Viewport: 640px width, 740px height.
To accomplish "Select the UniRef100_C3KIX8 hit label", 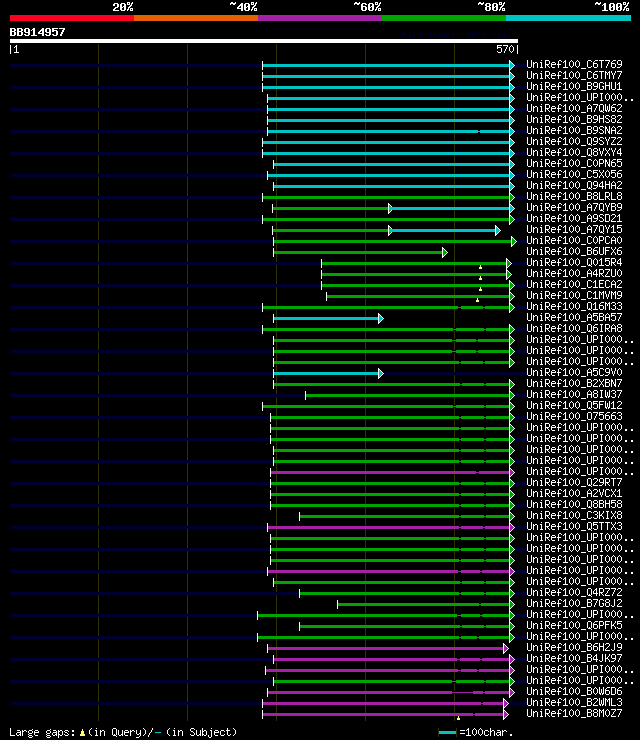I will tap(574, 515).
